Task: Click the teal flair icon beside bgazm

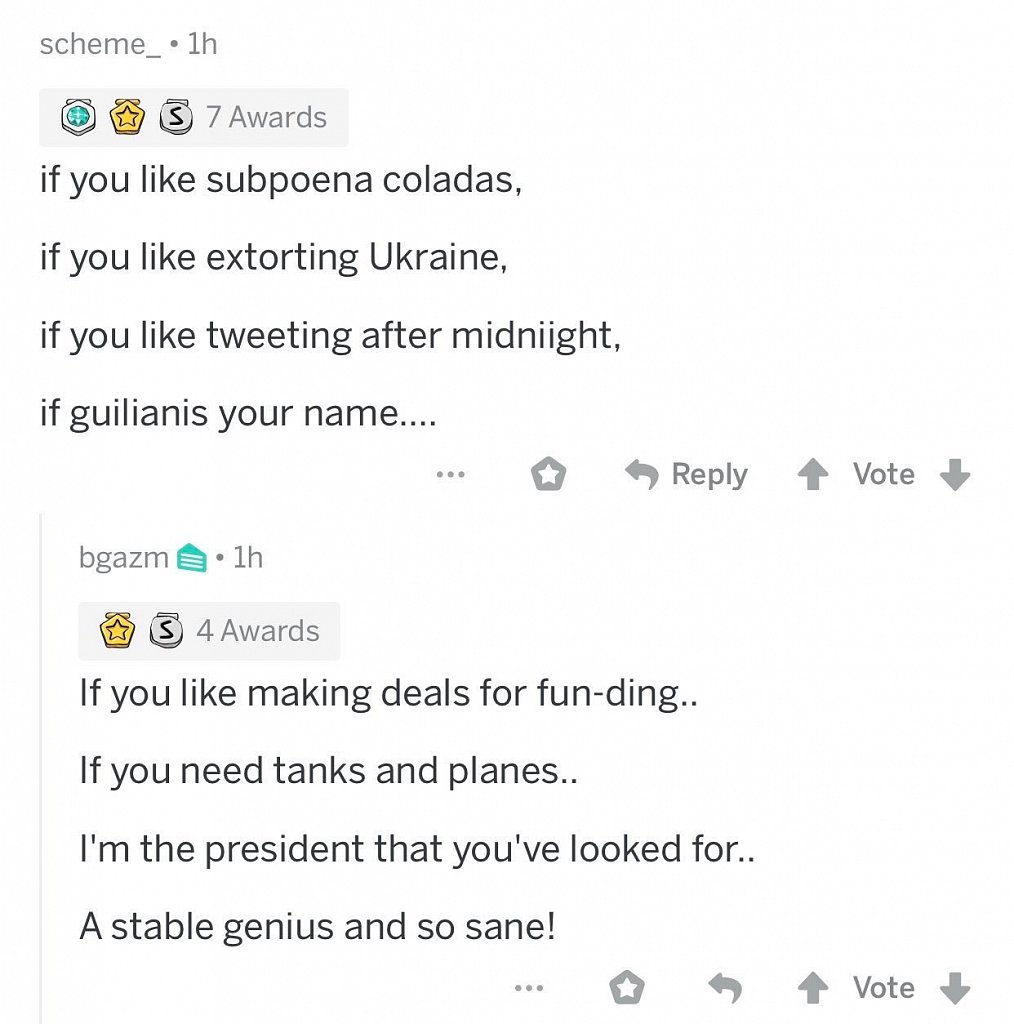Action: pos(191,557)
